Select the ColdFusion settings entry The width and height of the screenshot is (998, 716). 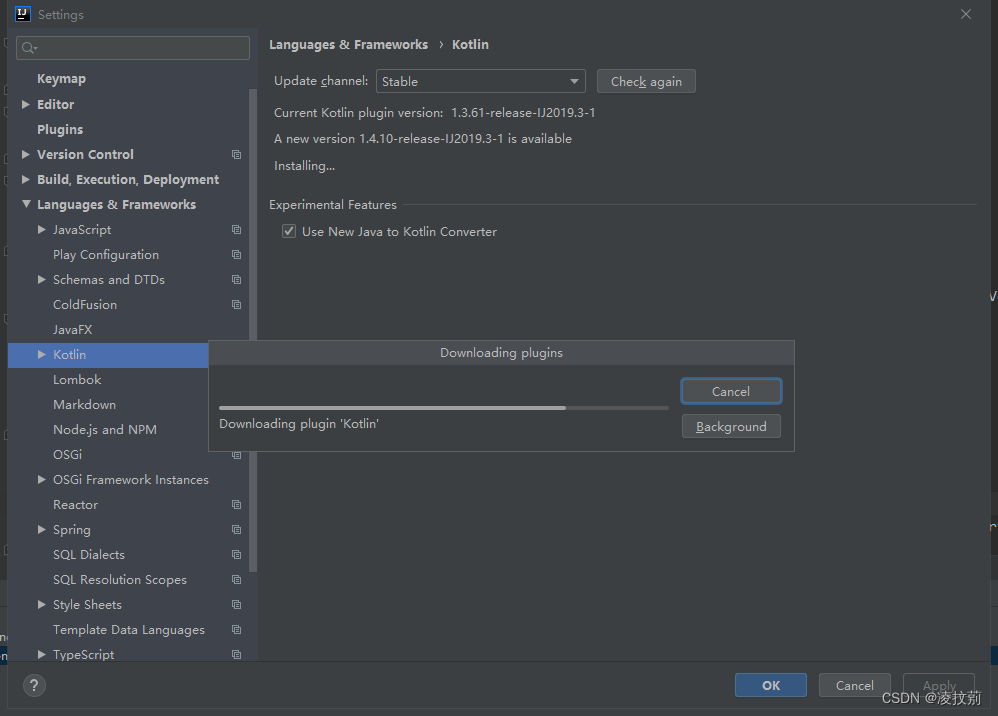pyautogui.click(x=85, y=305)
